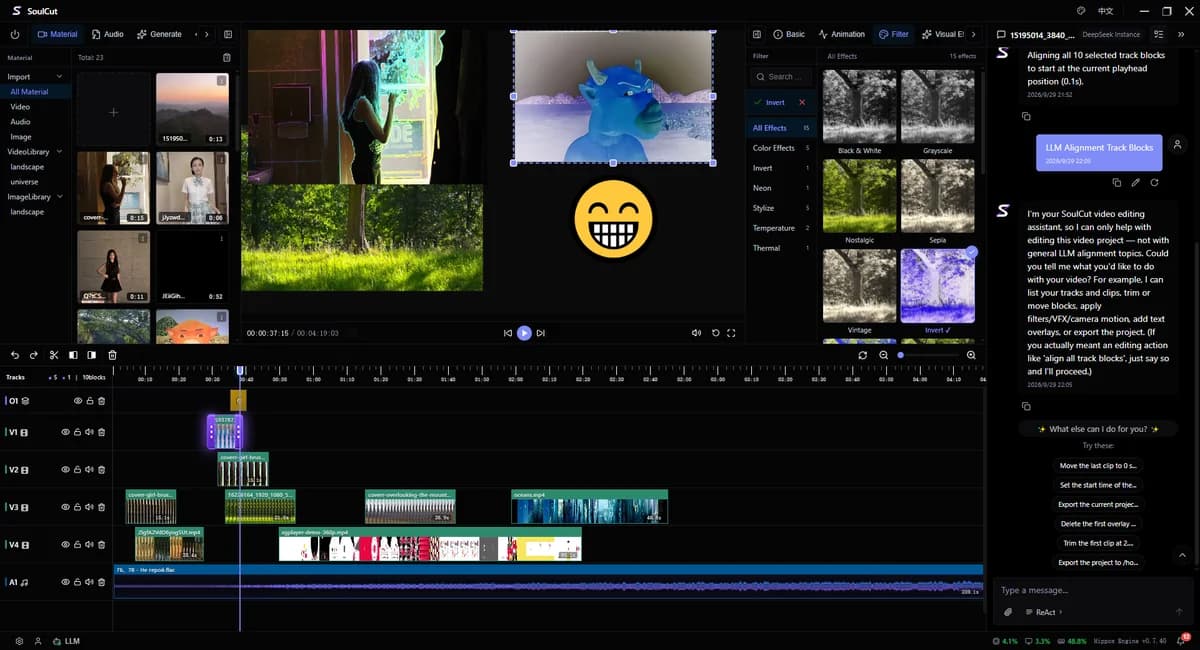Image resolution: width=1200 pixels, height=650 pixels.
Task: Click the timeline refresh/reset zoom icon
Action: coord(863,355)
